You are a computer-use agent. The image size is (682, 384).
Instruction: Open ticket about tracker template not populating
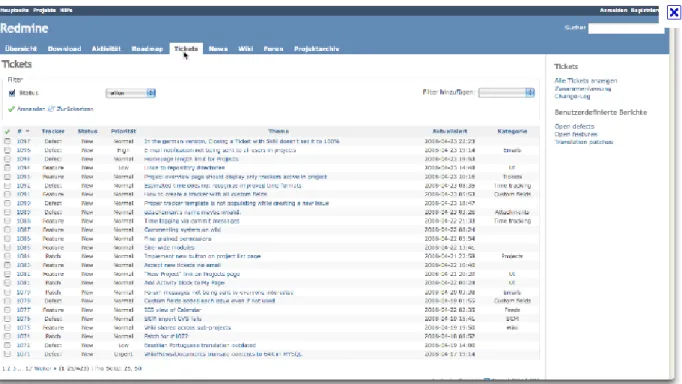[x=236, y=204]
